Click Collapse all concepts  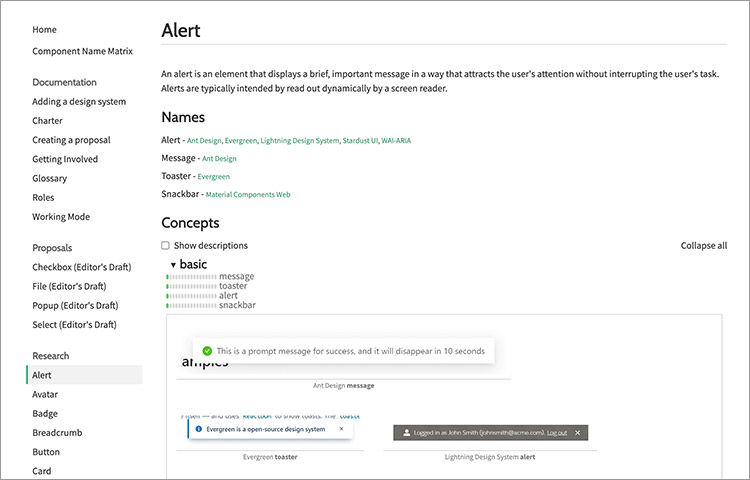point(704,246)
